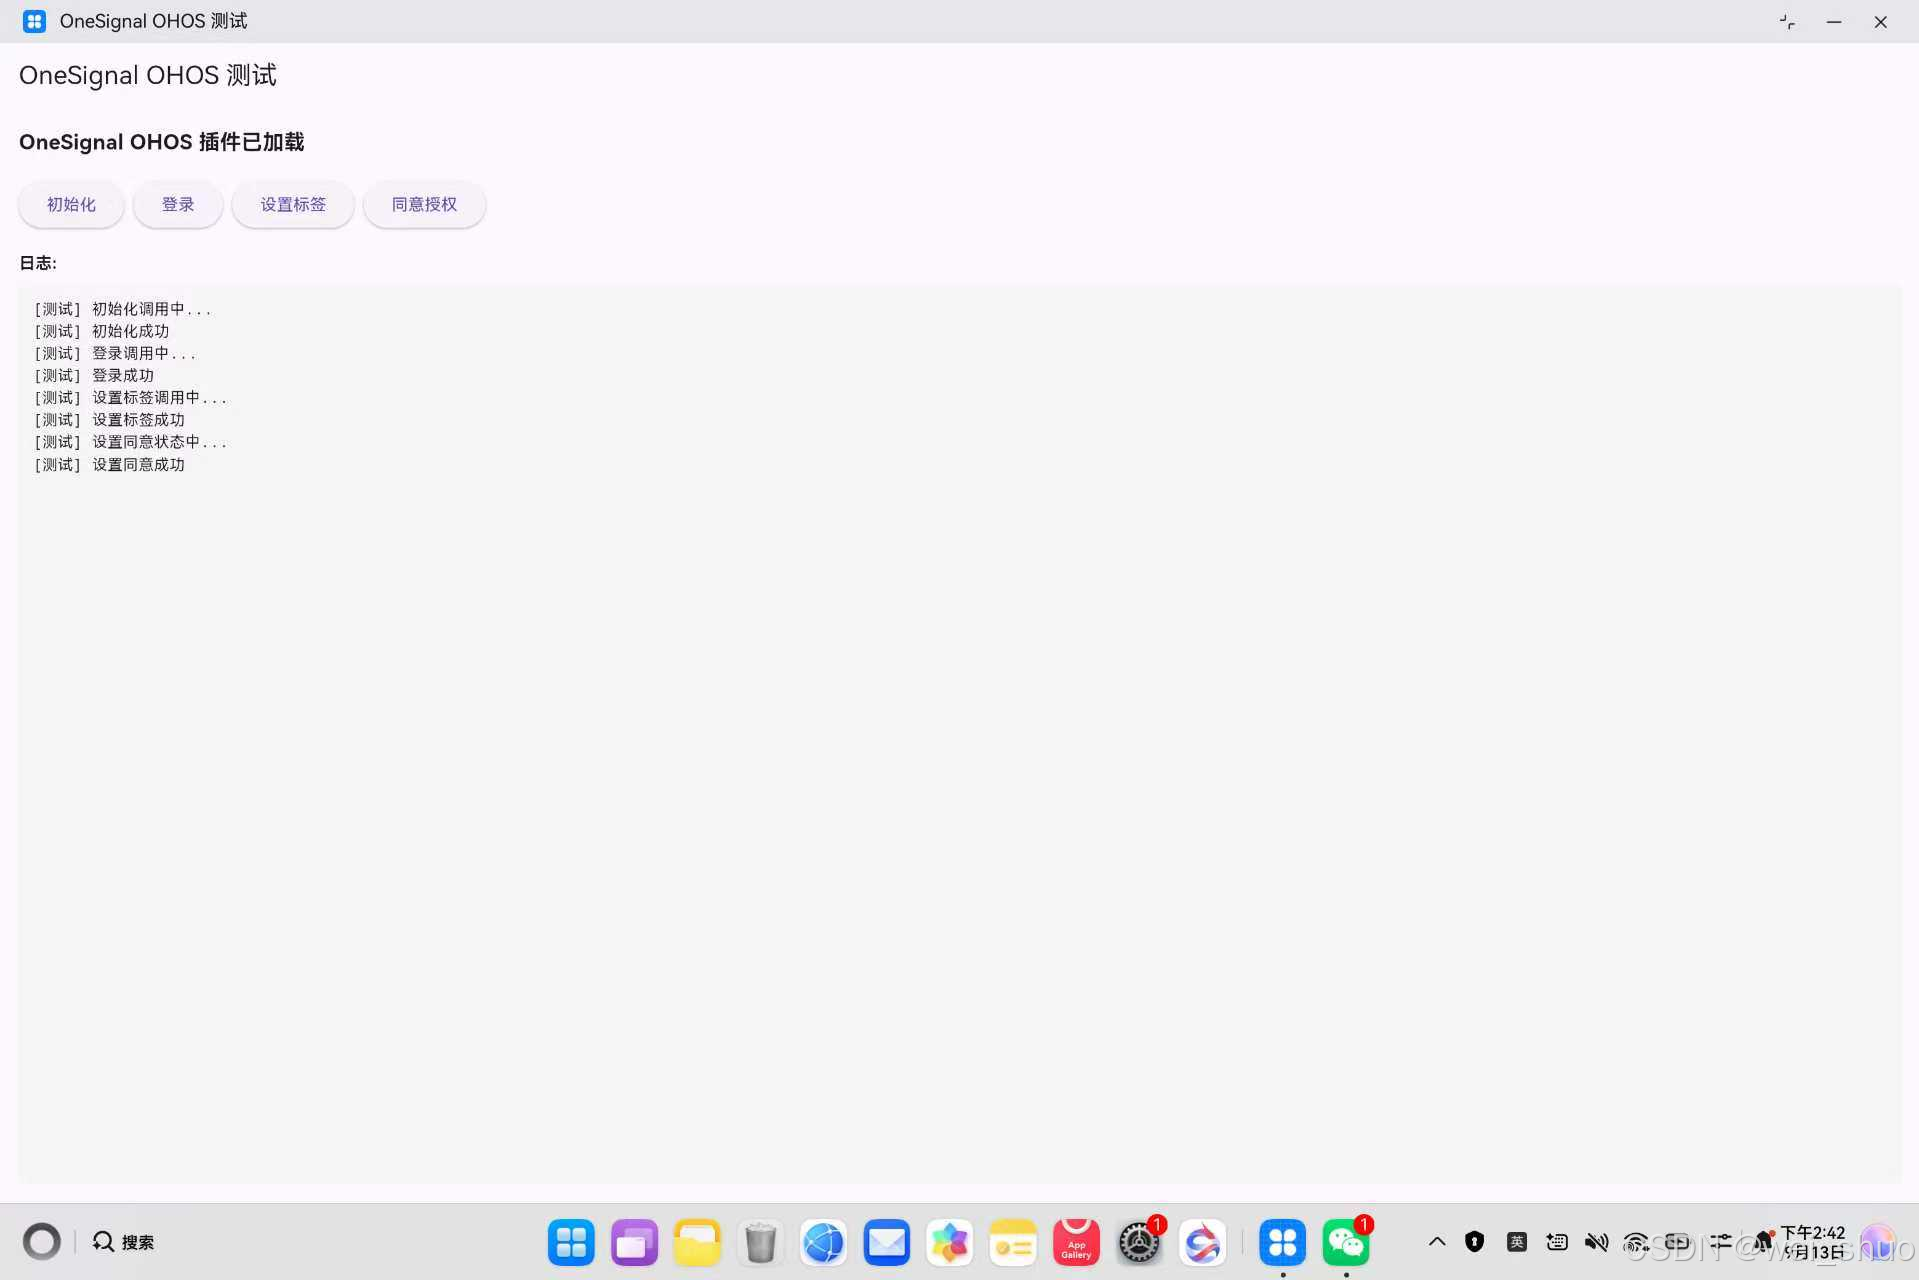Open the colorful gallery photos icon
Screen dimensions: 1919x1280
coord(949,1242)
